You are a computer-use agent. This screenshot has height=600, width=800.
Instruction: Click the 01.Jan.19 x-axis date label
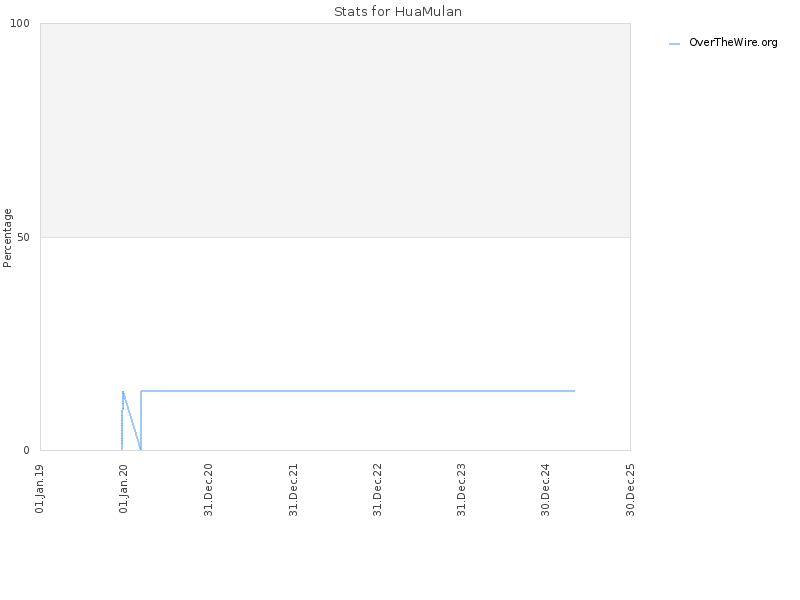coord(40,488)
